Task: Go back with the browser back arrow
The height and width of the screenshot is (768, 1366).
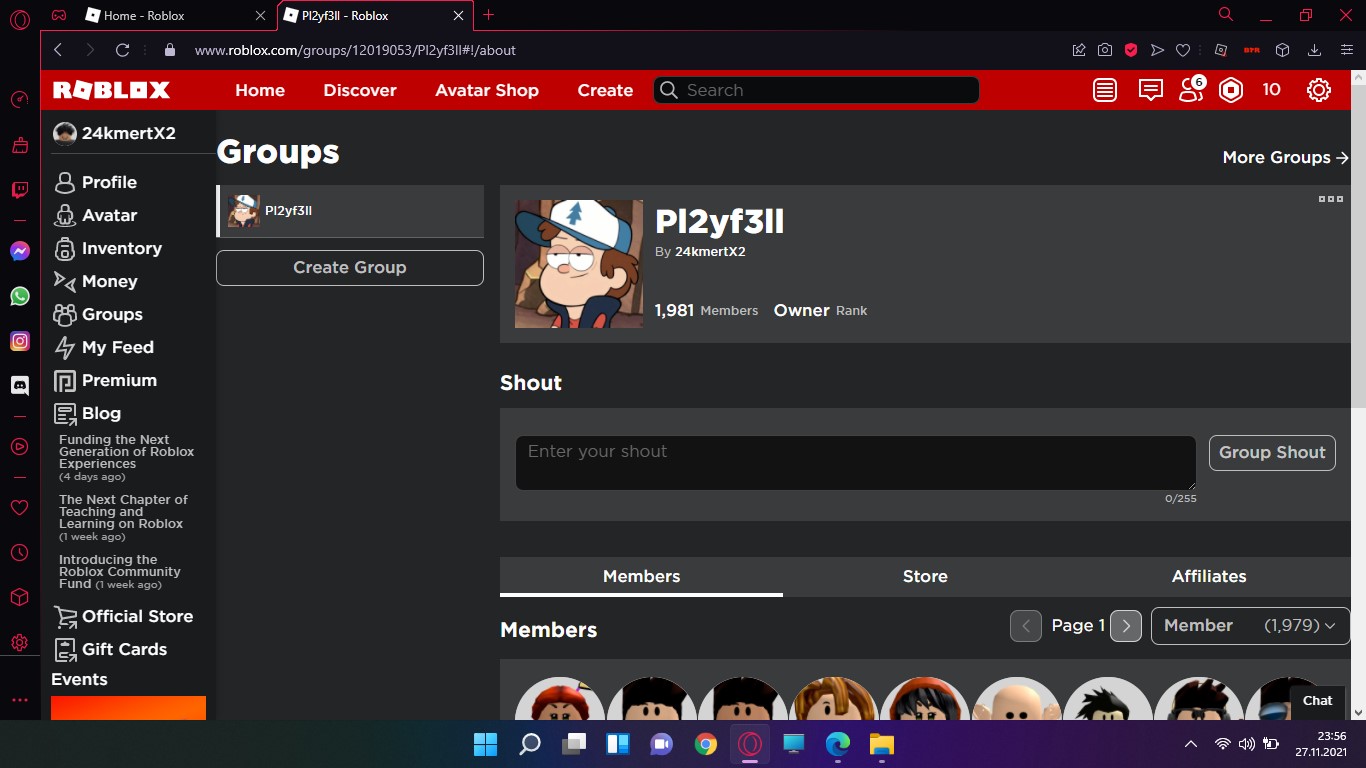Action: tap(58, 50)
